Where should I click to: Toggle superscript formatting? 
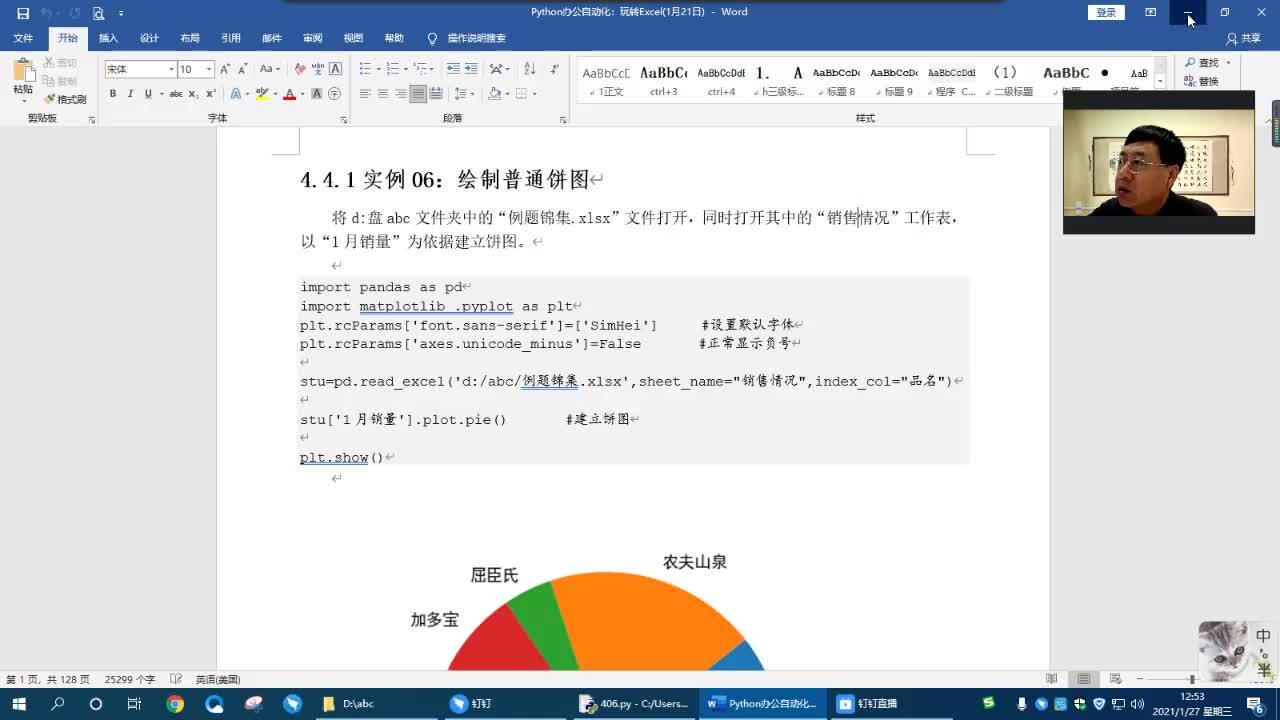210,94
